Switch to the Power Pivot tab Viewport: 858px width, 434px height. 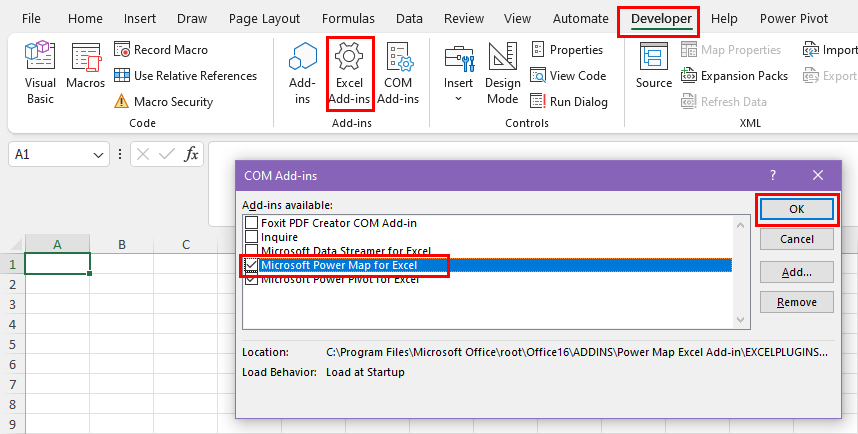tap(793, 19)
